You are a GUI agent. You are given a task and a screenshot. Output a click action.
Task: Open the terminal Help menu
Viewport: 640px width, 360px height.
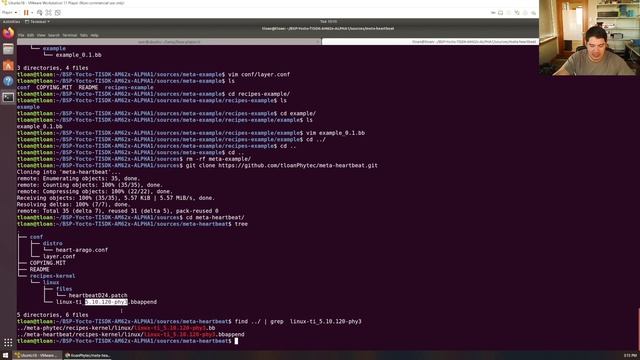(x=95, y=36)
